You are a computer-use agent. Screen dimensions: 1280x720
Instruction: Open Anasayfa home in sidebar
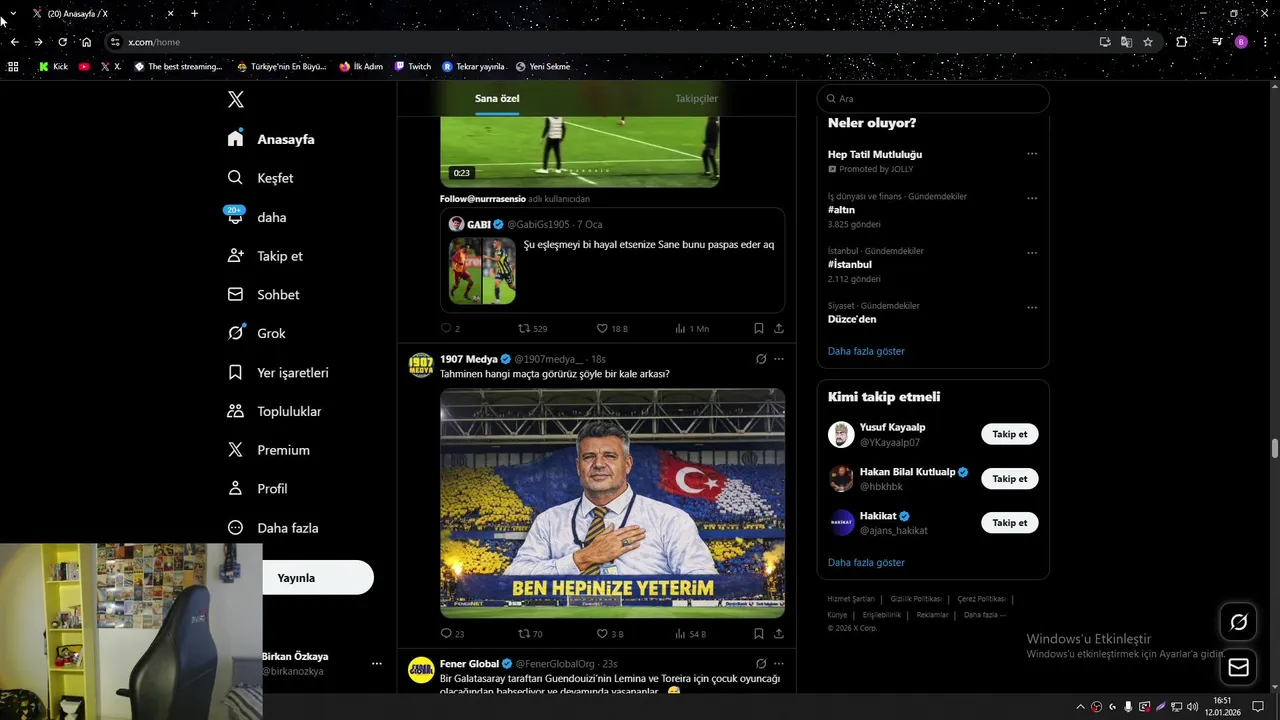click(x=271, y=139)
